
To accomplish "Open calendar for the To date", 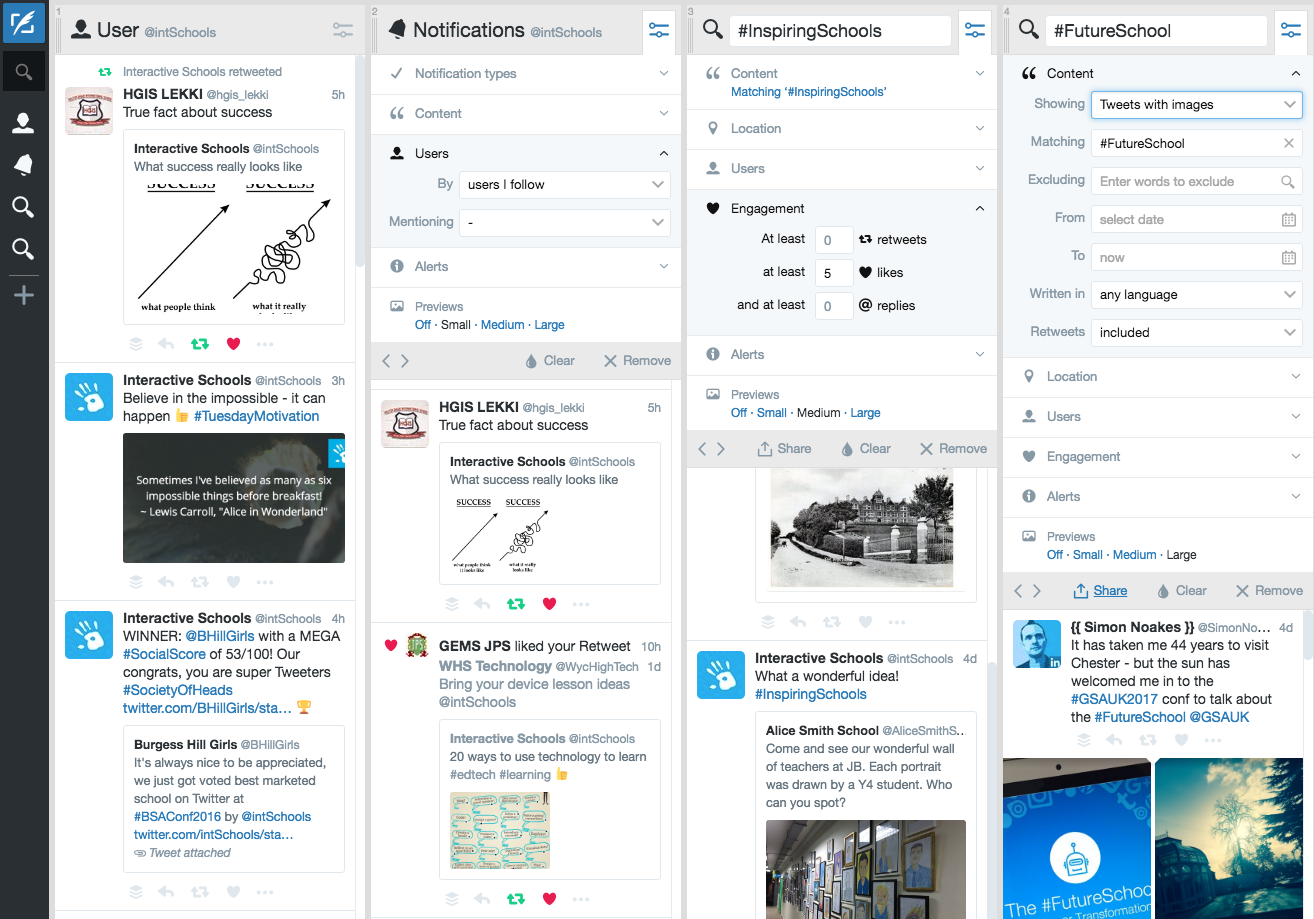I will (1289, 257).
